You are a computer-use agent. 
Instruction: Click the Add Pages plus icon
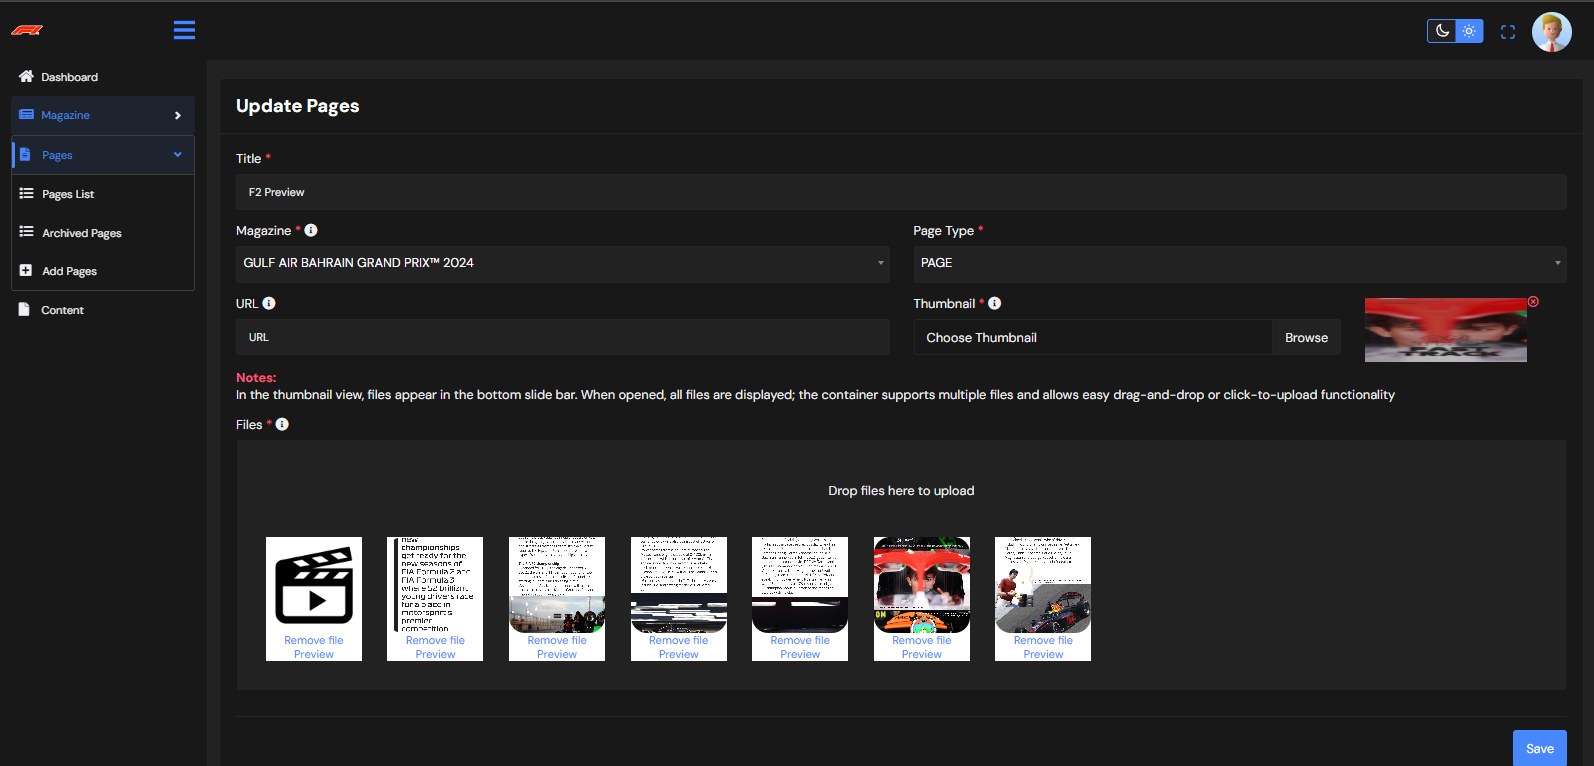click(x=26, y=270)
